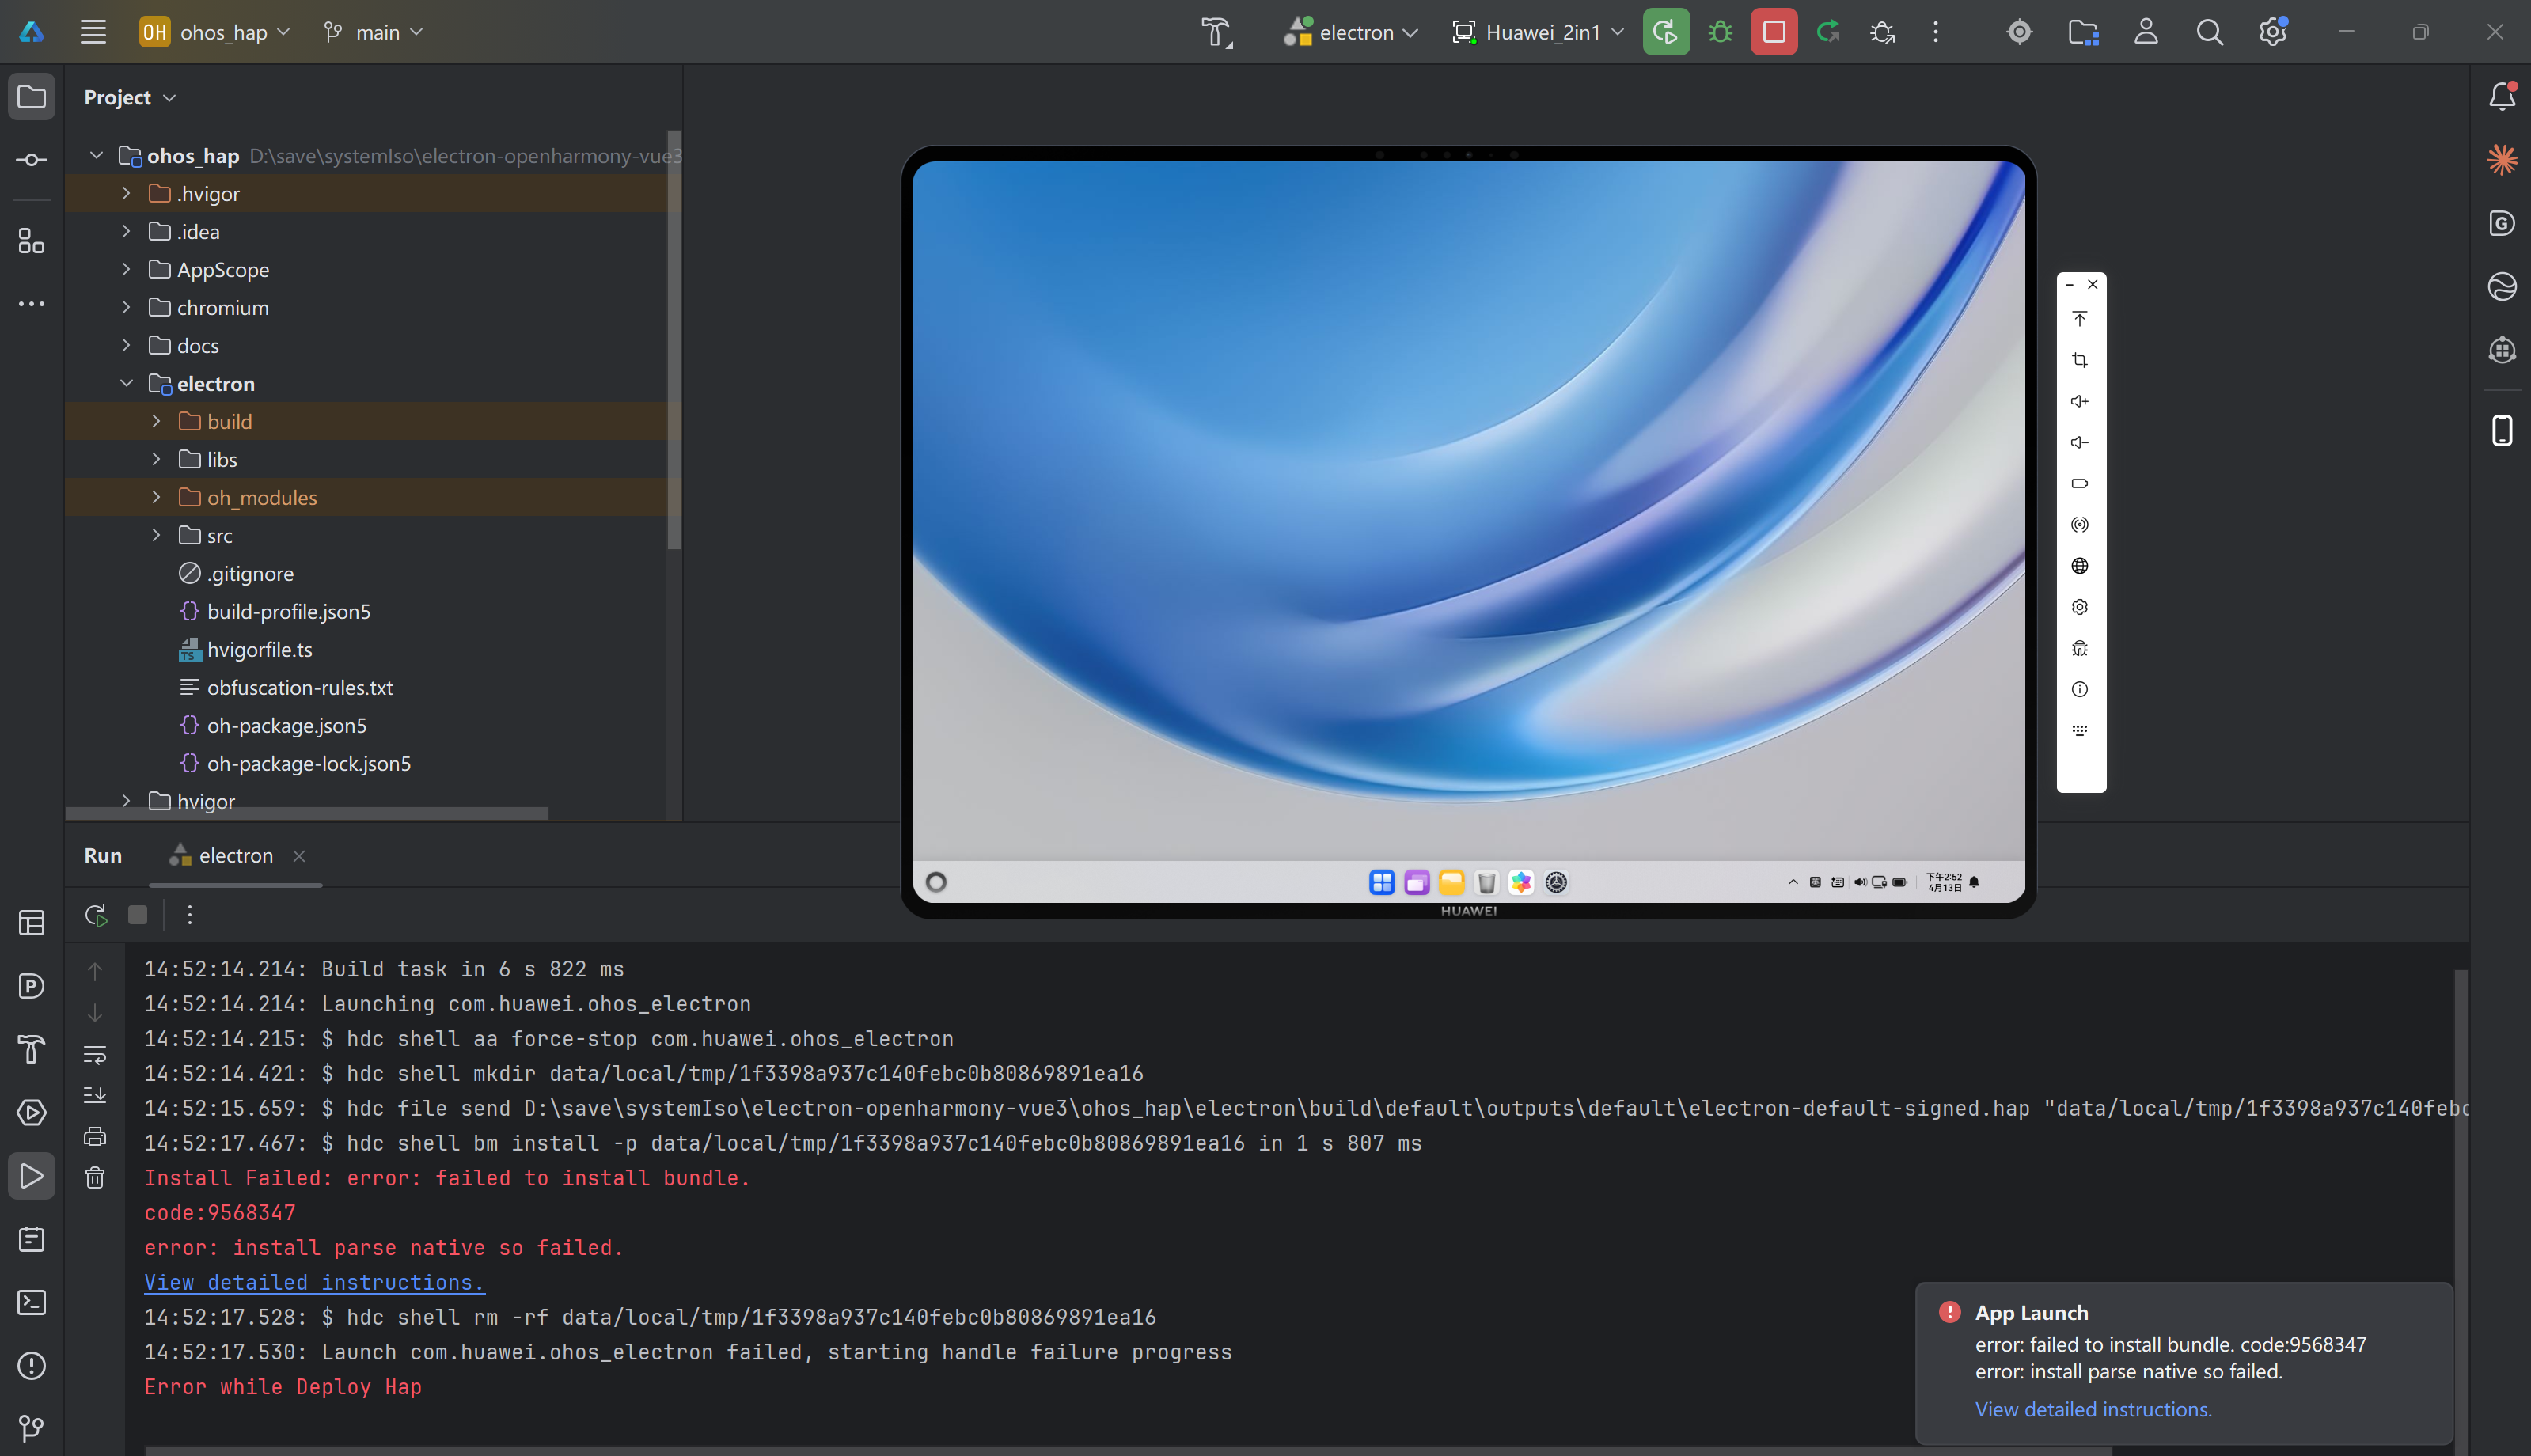Toggle soft-wrap in Run console

(95, 1054)
